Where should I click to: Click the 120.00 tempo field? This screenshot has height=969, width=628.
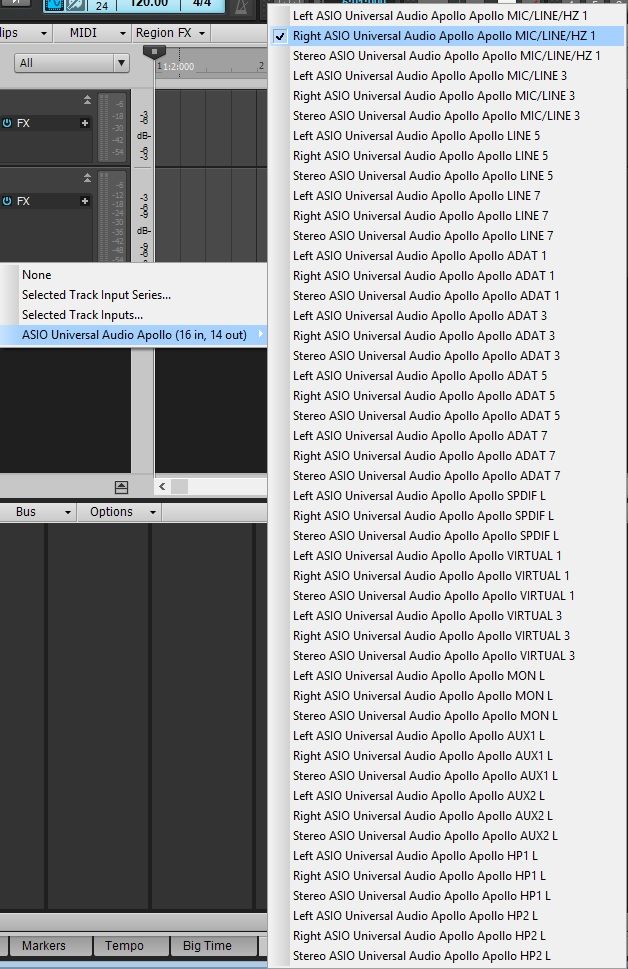[x=149, y=4]
